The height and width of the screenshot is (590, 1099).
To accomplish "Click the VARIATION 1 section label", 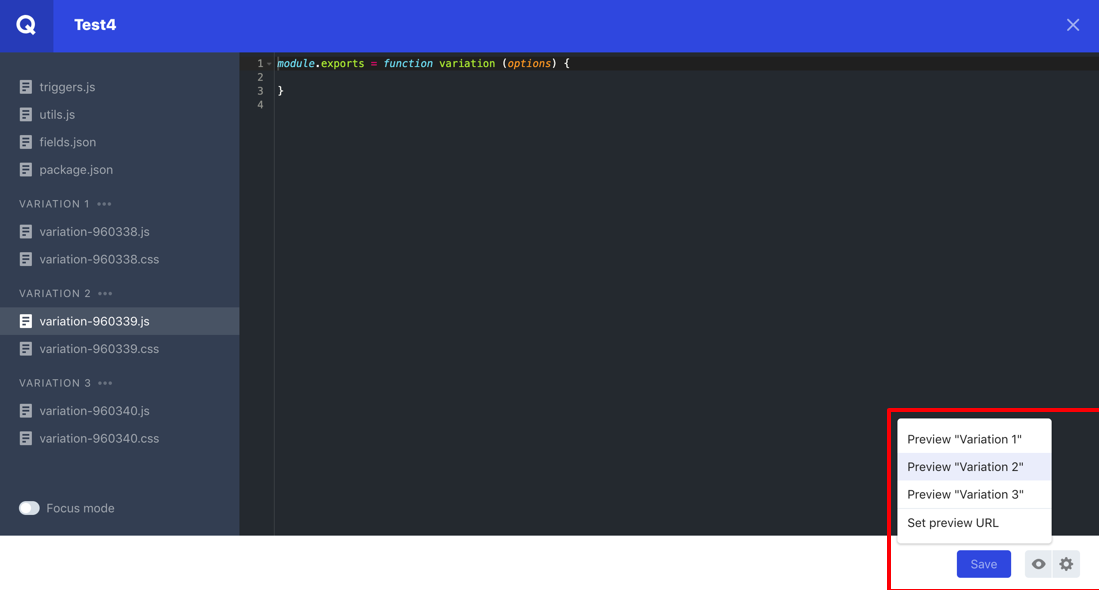I will 55,204.
